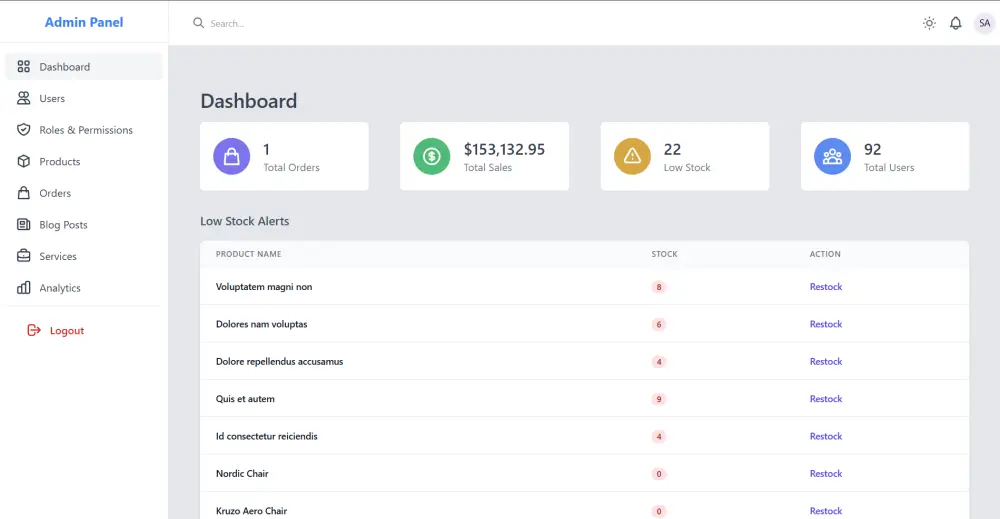Click the Users people icon in sidebar
This screenshot has height=519, width=1000.
tap(24, 98)
